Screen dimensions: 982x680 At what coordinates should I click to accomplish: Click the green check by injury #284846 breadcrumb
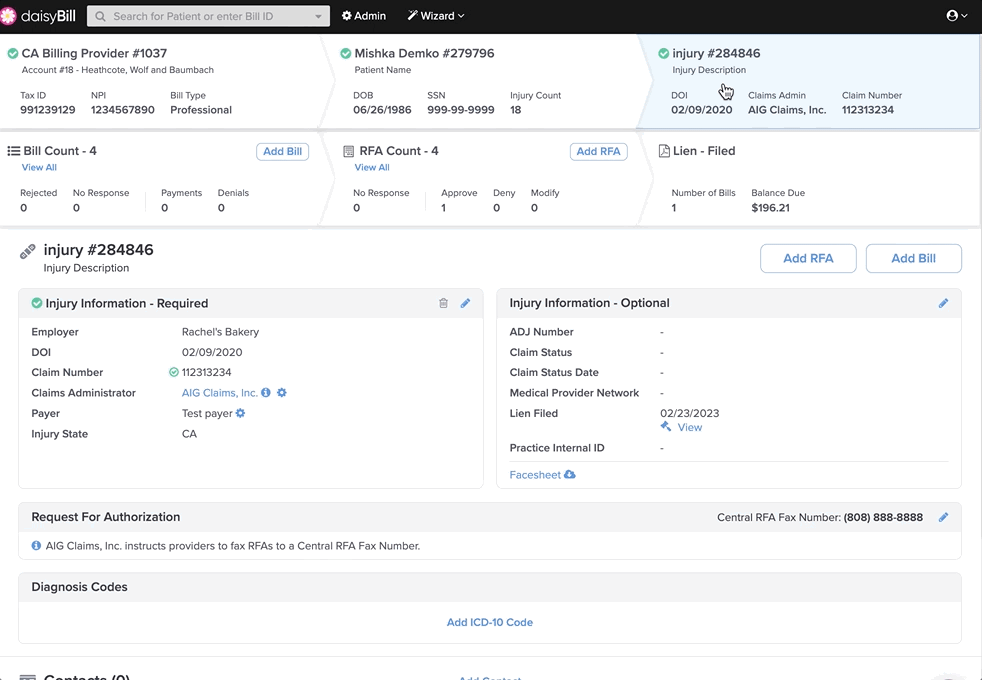(x=664, y=54)
